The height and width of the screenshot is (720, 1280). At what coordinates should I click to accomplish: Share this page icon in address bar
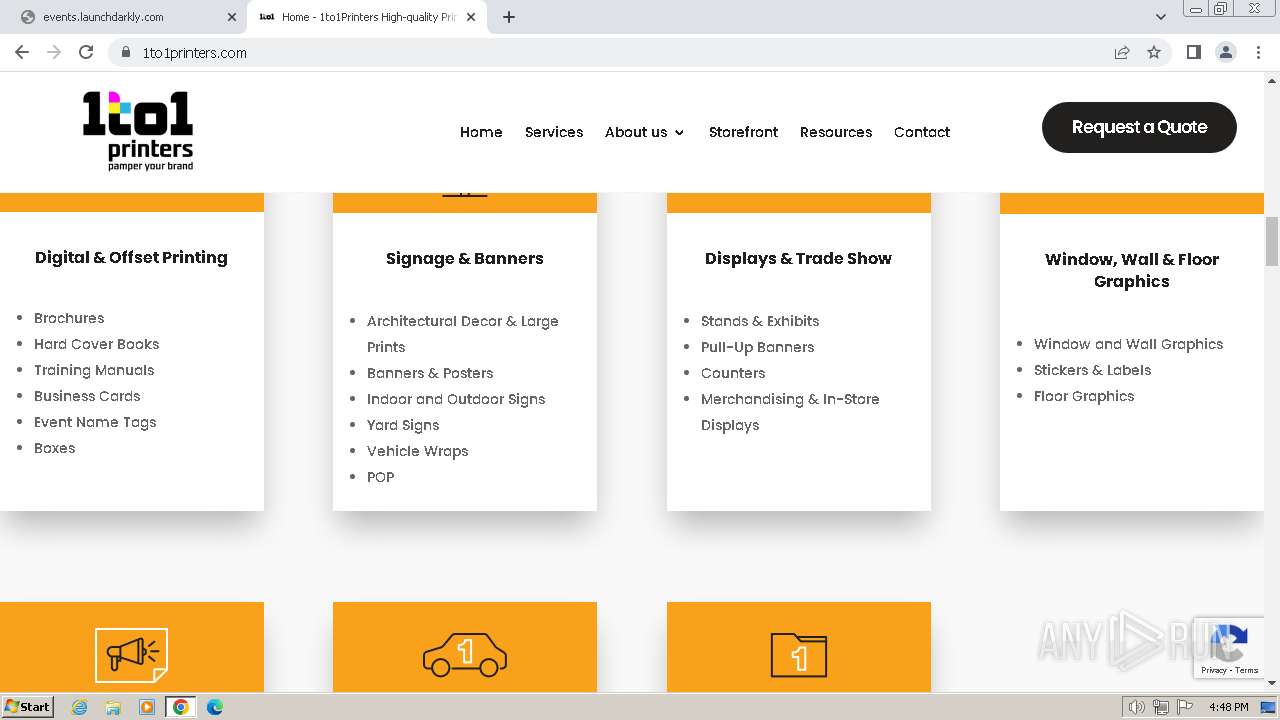tap(1122, 52)
